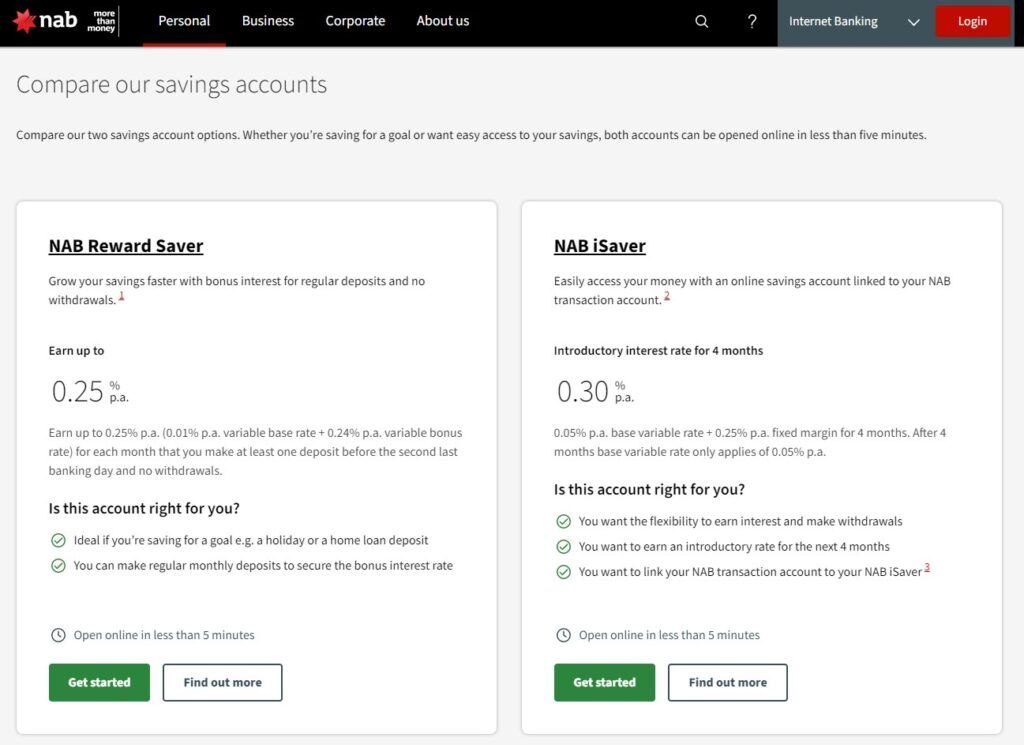
Task: Click 'Earn up to' label
Action: [76, 351]
